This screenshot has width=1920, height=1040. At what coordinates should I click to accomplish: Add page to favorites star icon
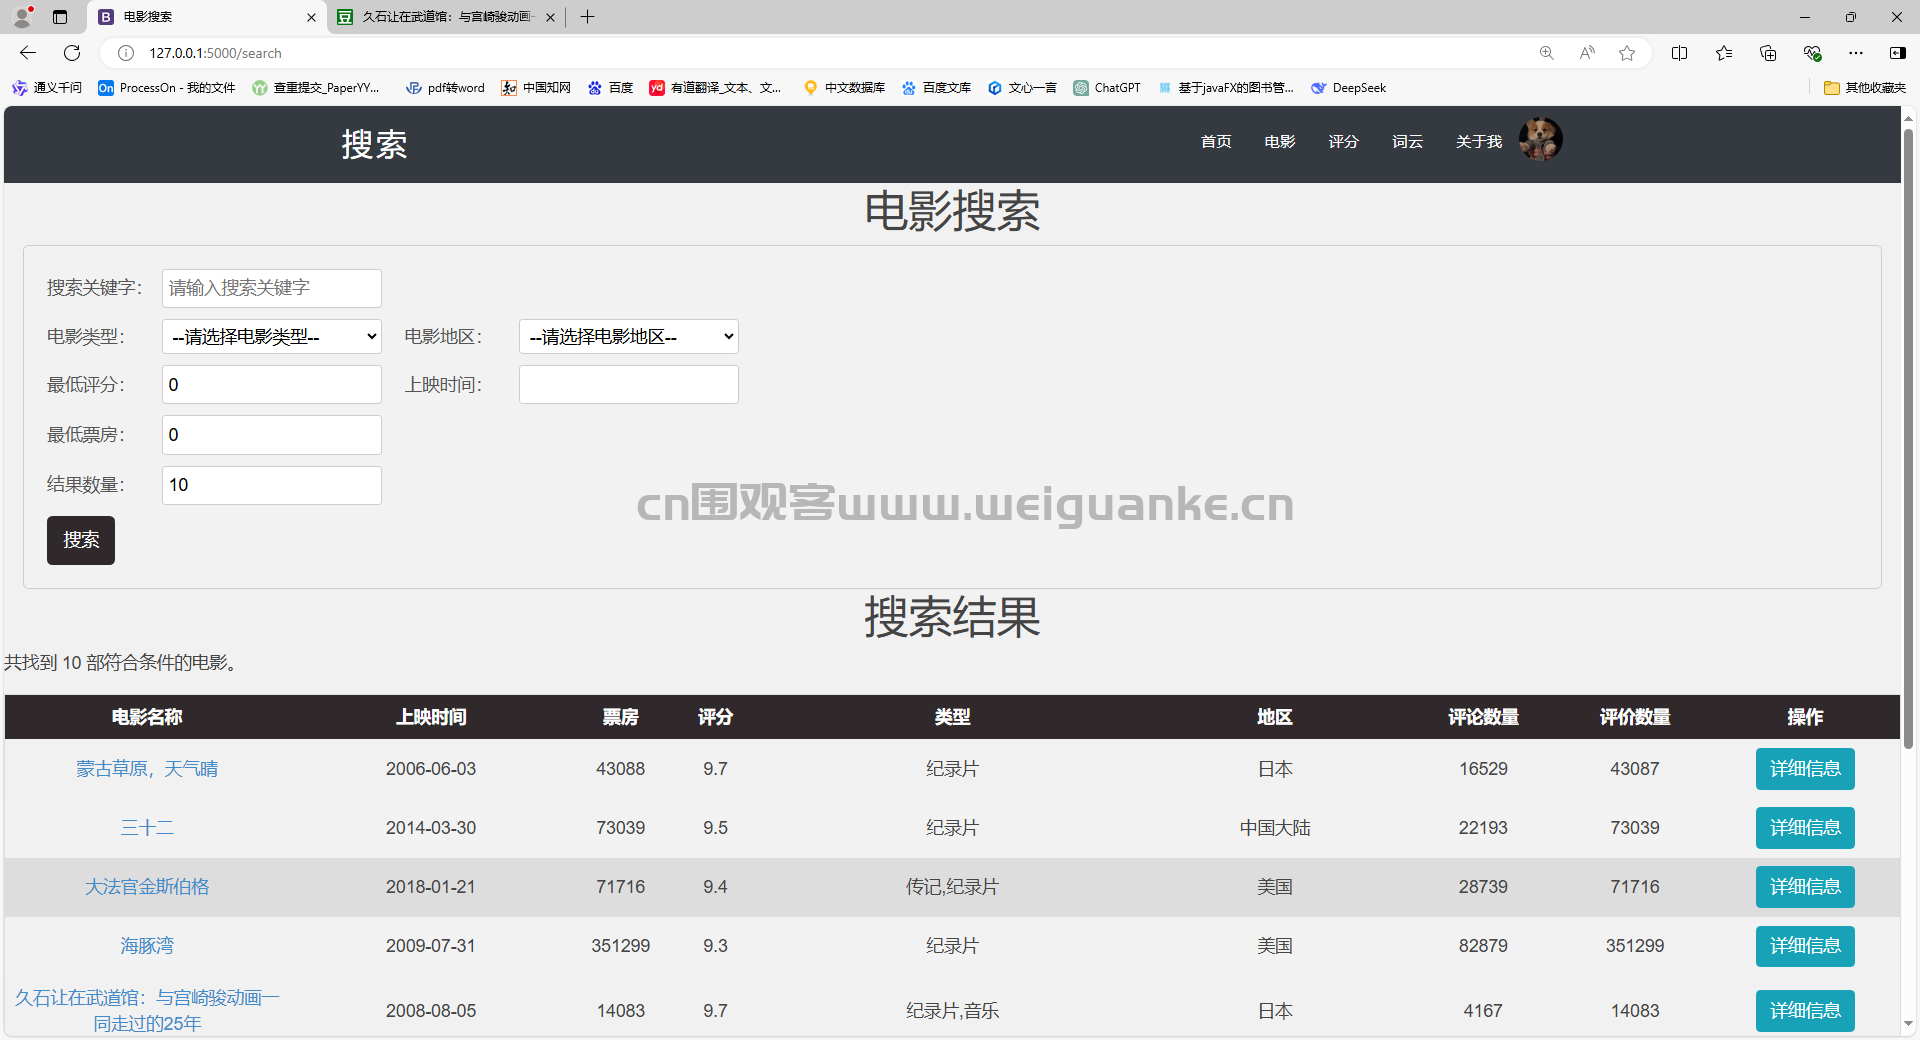[1627, 53]
